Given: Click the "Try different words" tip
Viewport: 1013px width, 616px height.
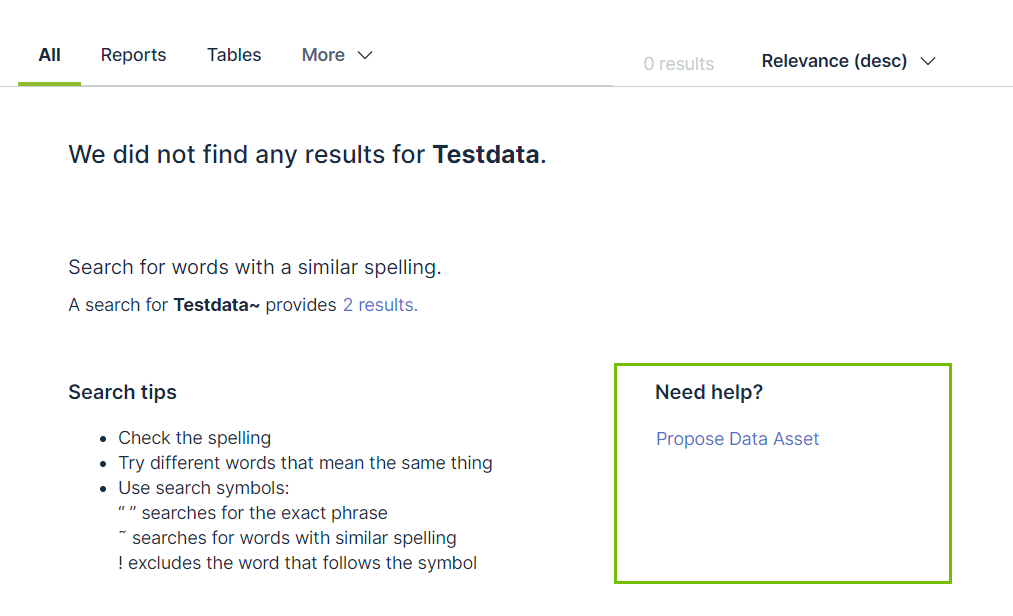Looking at the screenshot, I should coord(305,463).
